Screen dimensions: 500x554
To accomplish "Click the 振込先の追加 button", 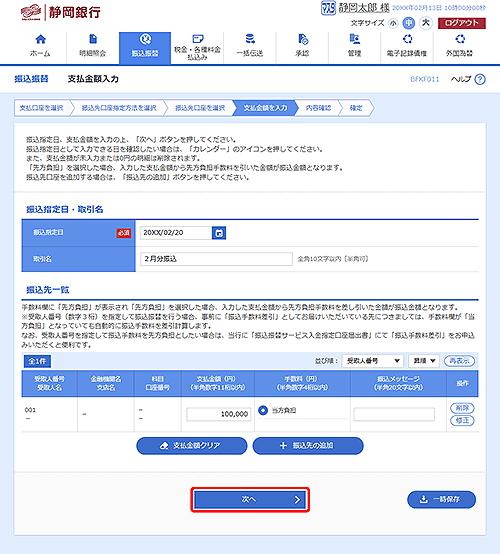I will click(x=308, y=446).
